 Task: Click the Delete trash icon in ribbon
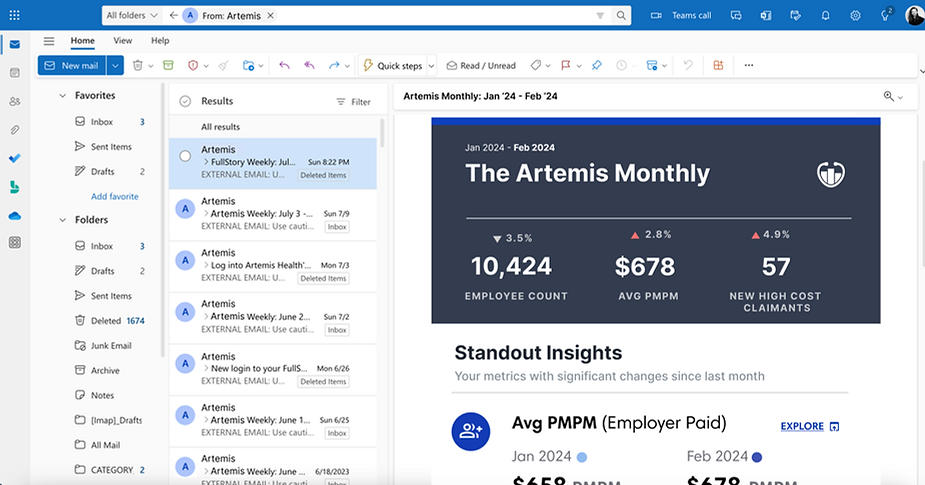pos(137,65)
